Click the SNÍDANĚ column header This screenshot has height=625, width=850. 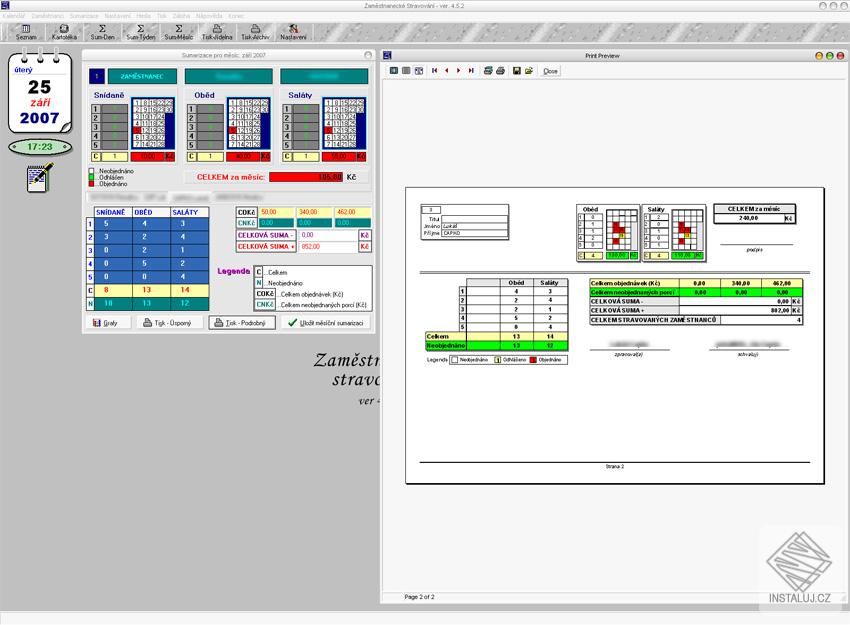[x=111, y=212]
